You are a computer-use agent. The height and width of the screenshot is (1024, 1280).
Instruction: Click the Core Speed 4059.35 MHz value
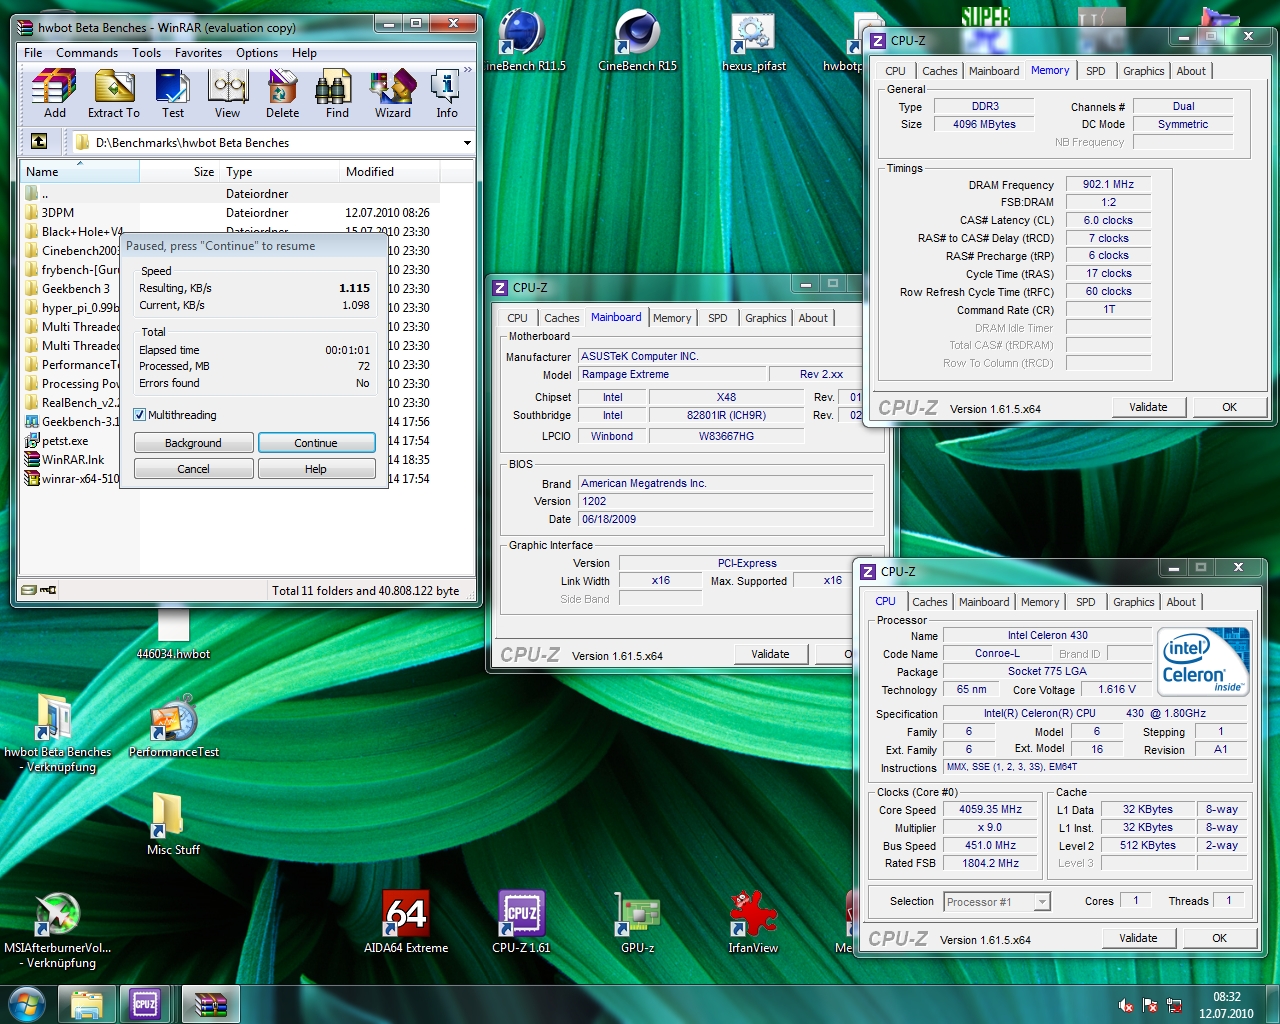coord(990,809)
